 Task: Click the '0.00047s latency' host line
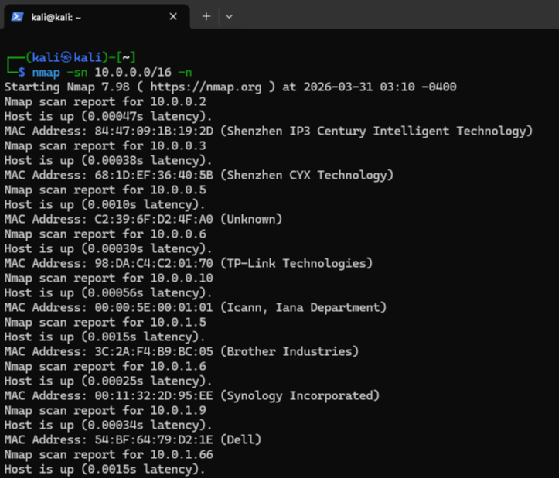[x=108, y=117]
